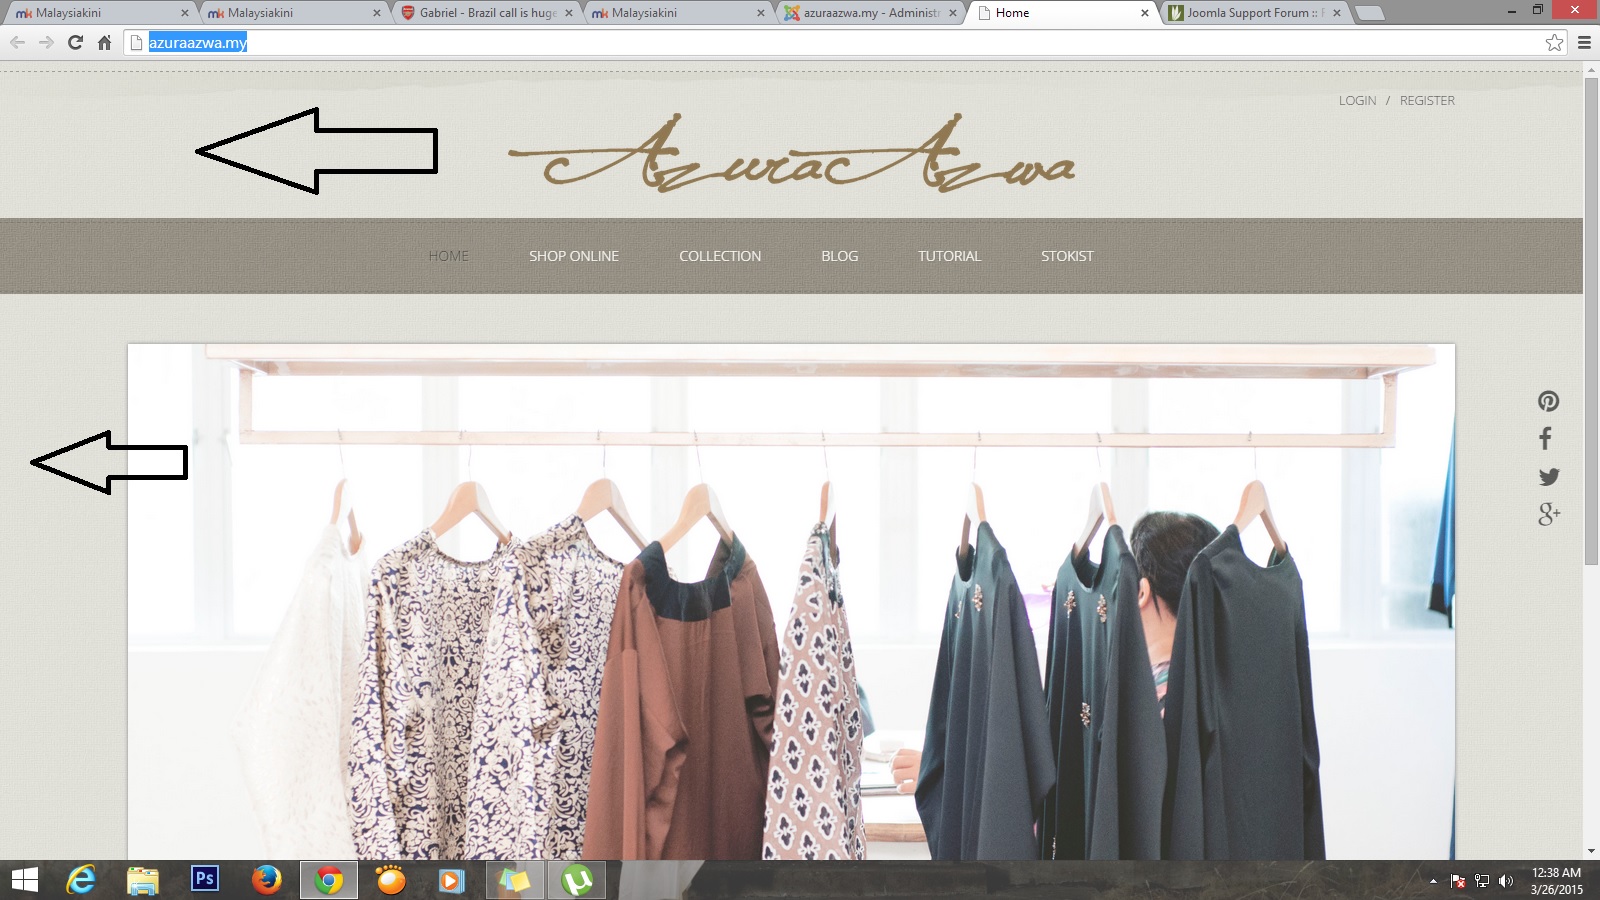Click scrollbar down arrow
Image resolution: width=1600 pixels, height=900 pixels.
(x=1591, y=851)
